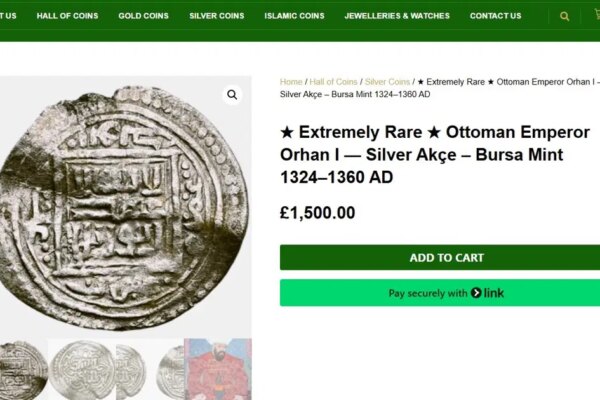The width and height of the screenshot is (600, 400).
Task: Click the Add to Cart button
Action: click(440, 258)
